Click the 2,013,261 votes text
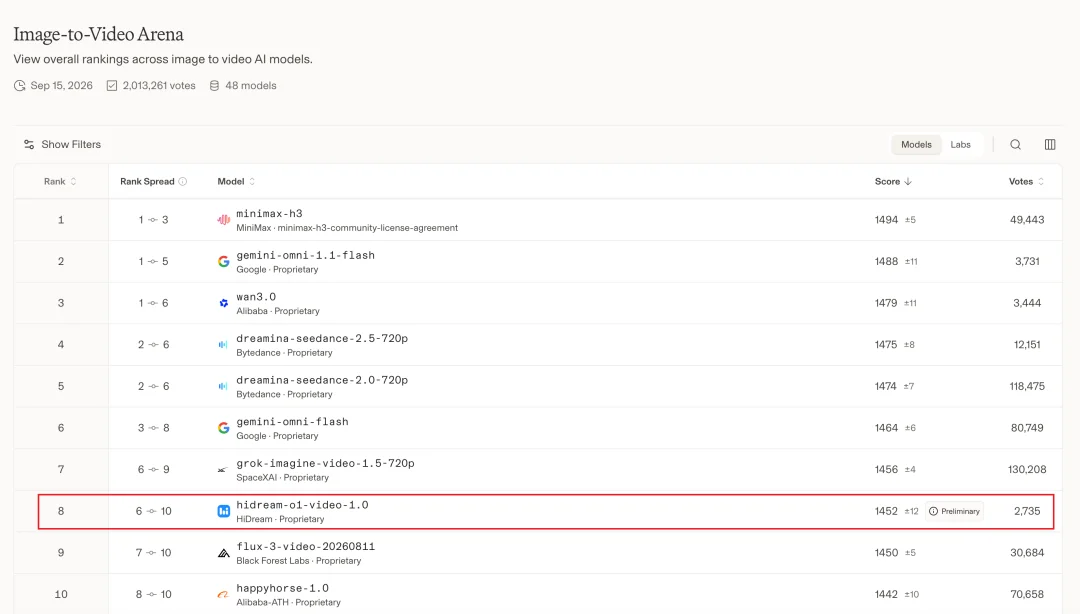The width and height of the screenshot is (1080, 614). coord(159,85)
